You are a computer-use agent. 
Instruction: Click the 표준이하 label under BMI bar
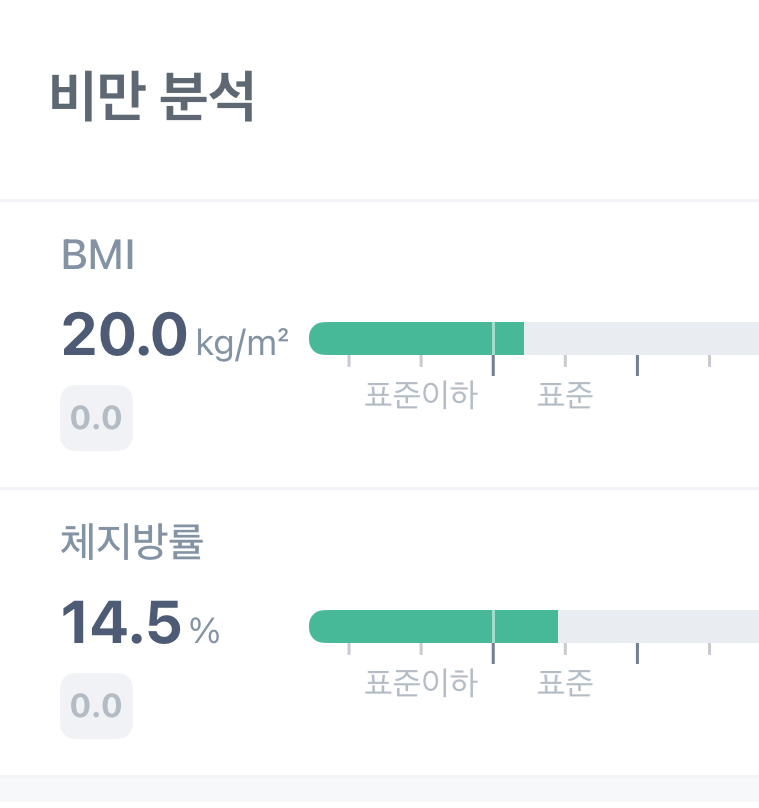click(421, 395)
